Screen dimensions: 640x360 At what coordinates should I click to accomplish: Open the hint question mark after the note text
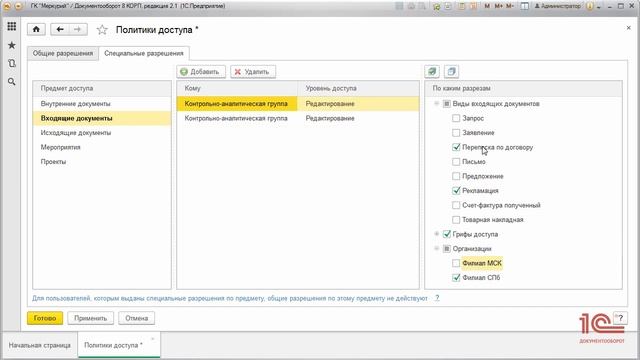point(437,298)
